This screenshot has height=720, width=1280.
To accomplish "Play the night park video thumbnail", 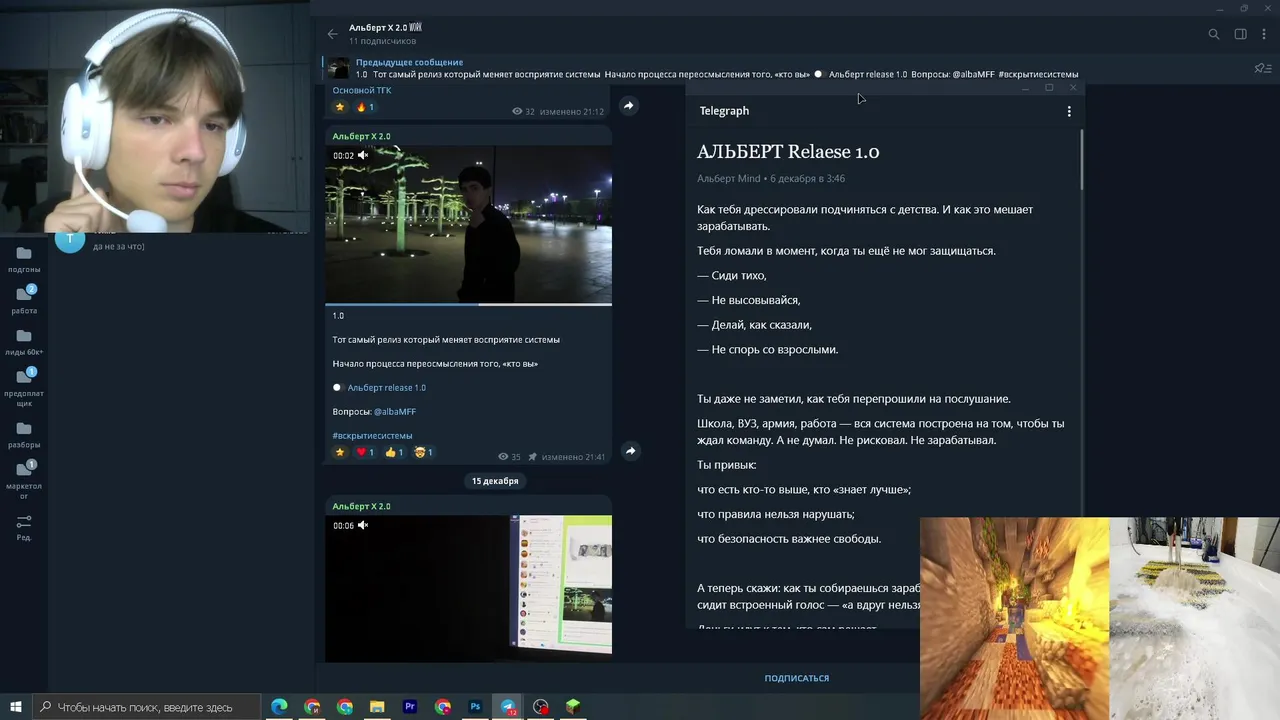I will pyautogui.click(x=468, y=224).
